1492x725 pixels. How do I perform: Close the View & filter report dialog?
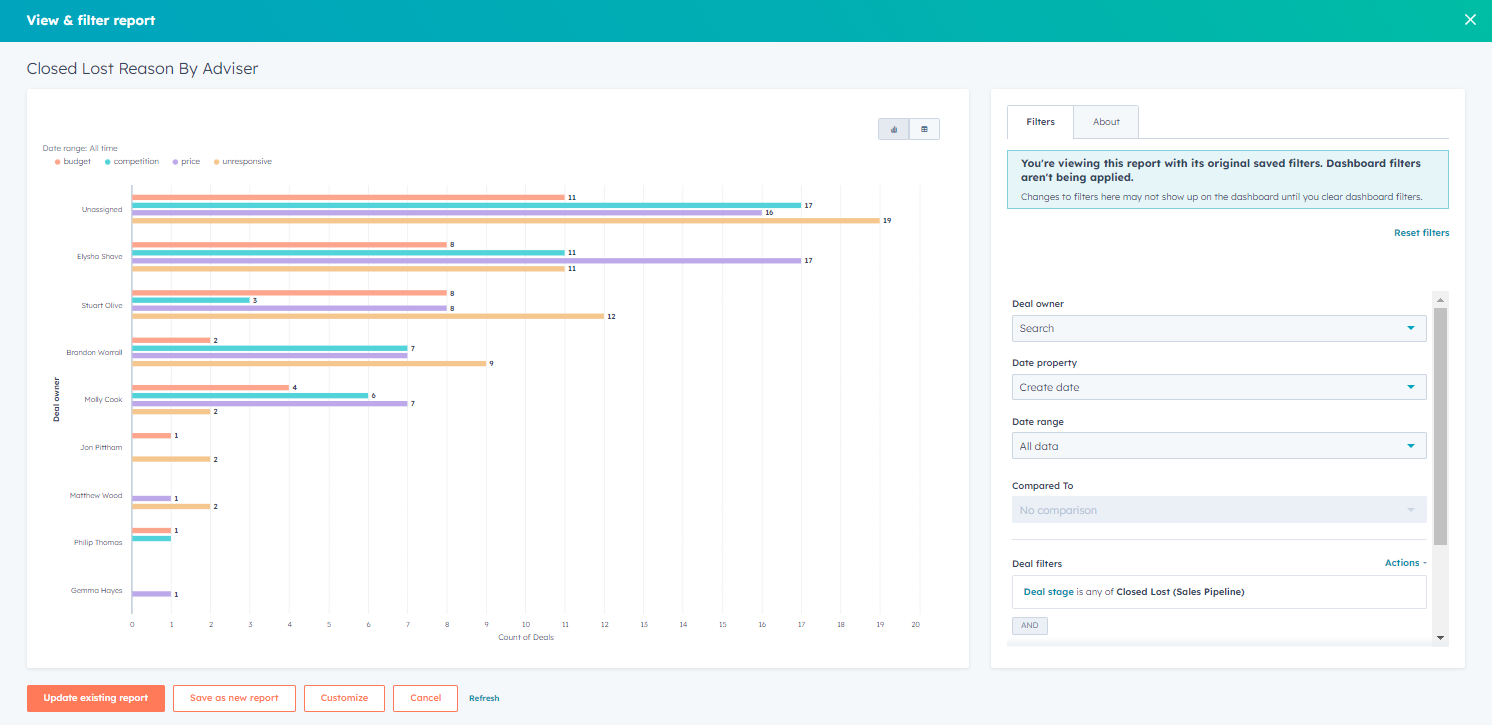tap(1470, 20)
